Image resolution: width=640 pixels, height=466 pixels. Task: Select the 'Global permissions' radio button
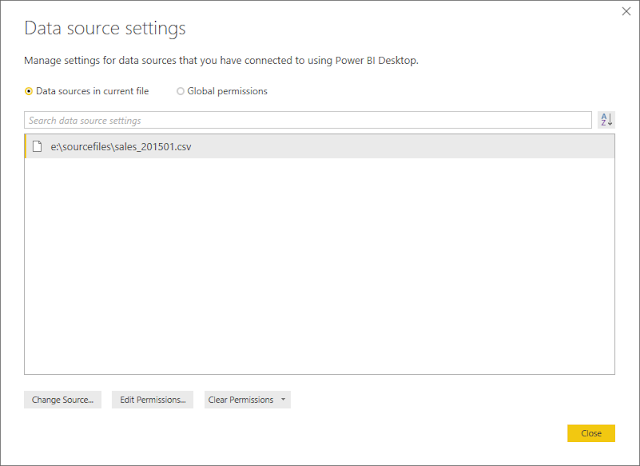[x=180, y=91]
